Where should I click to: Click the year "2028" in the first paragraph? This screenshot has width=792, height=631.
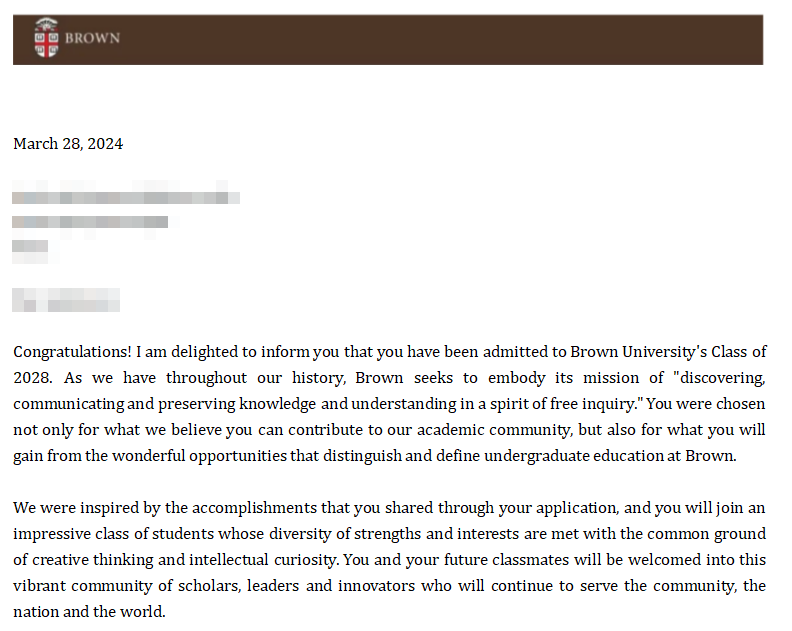30,378
